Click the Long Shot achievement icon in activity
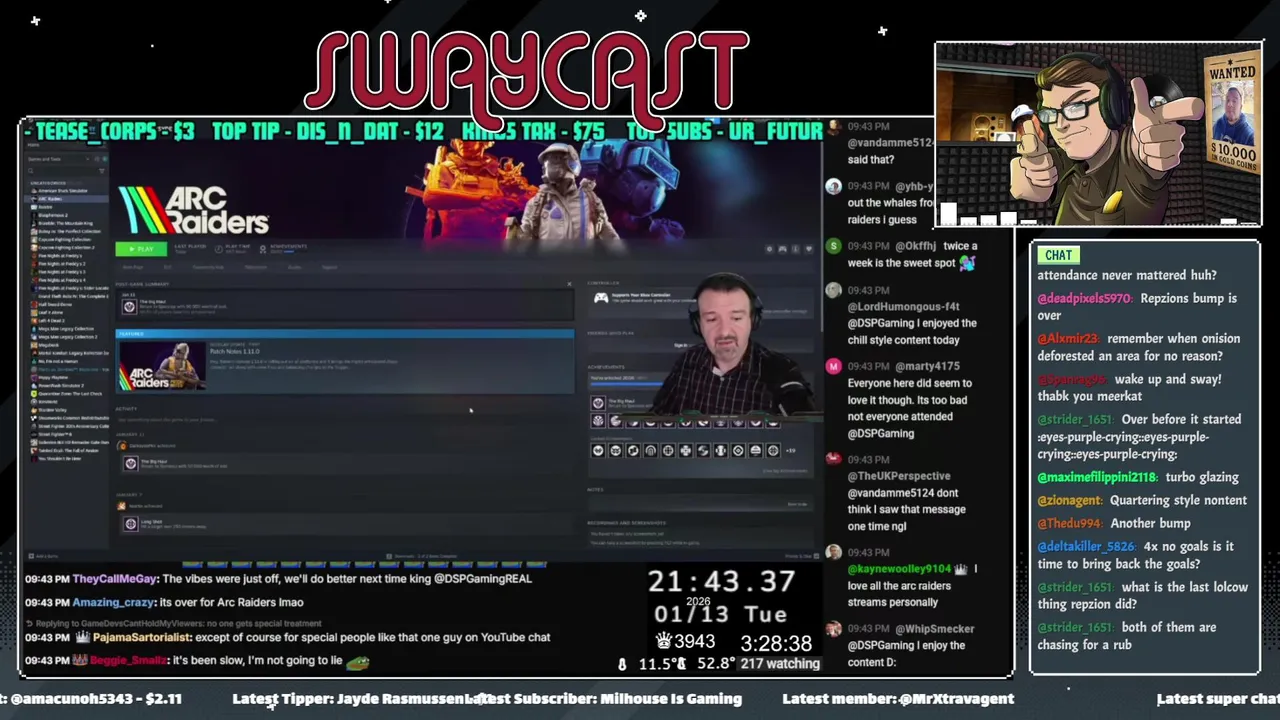Viewport: 1280px width, 720px height. [131, 524]
